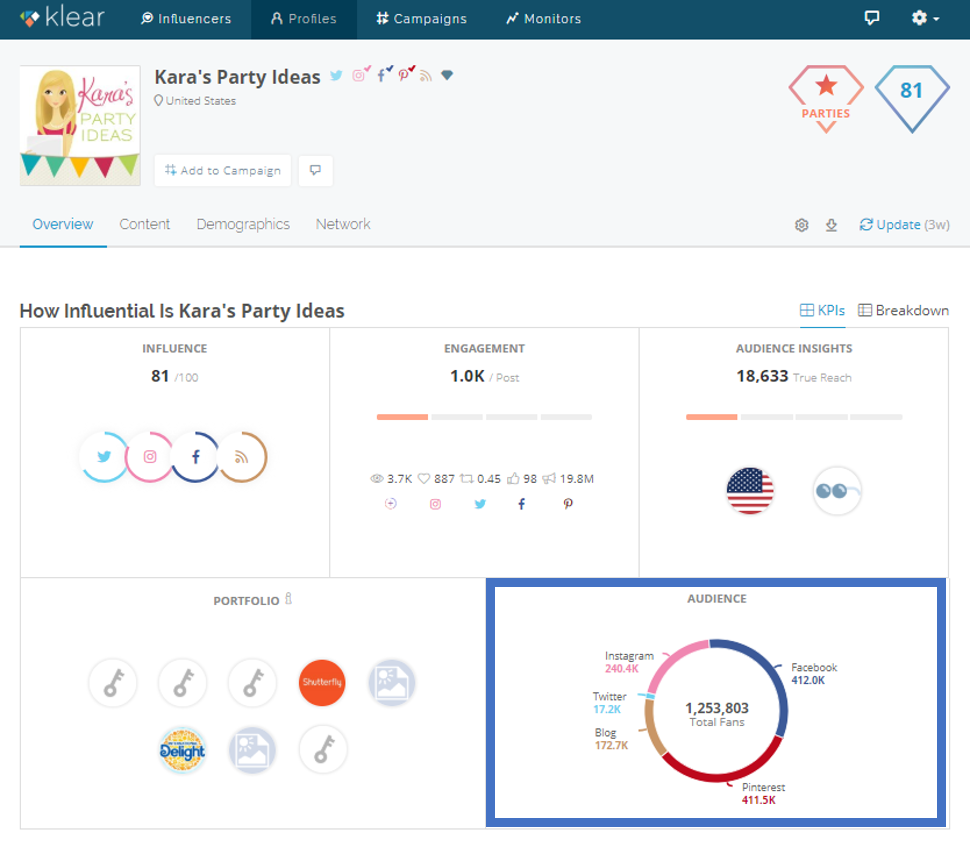Click the blog RSS circle icon under Influence
Viewport: 970px width, 847px height.
[x=241, y=457]
